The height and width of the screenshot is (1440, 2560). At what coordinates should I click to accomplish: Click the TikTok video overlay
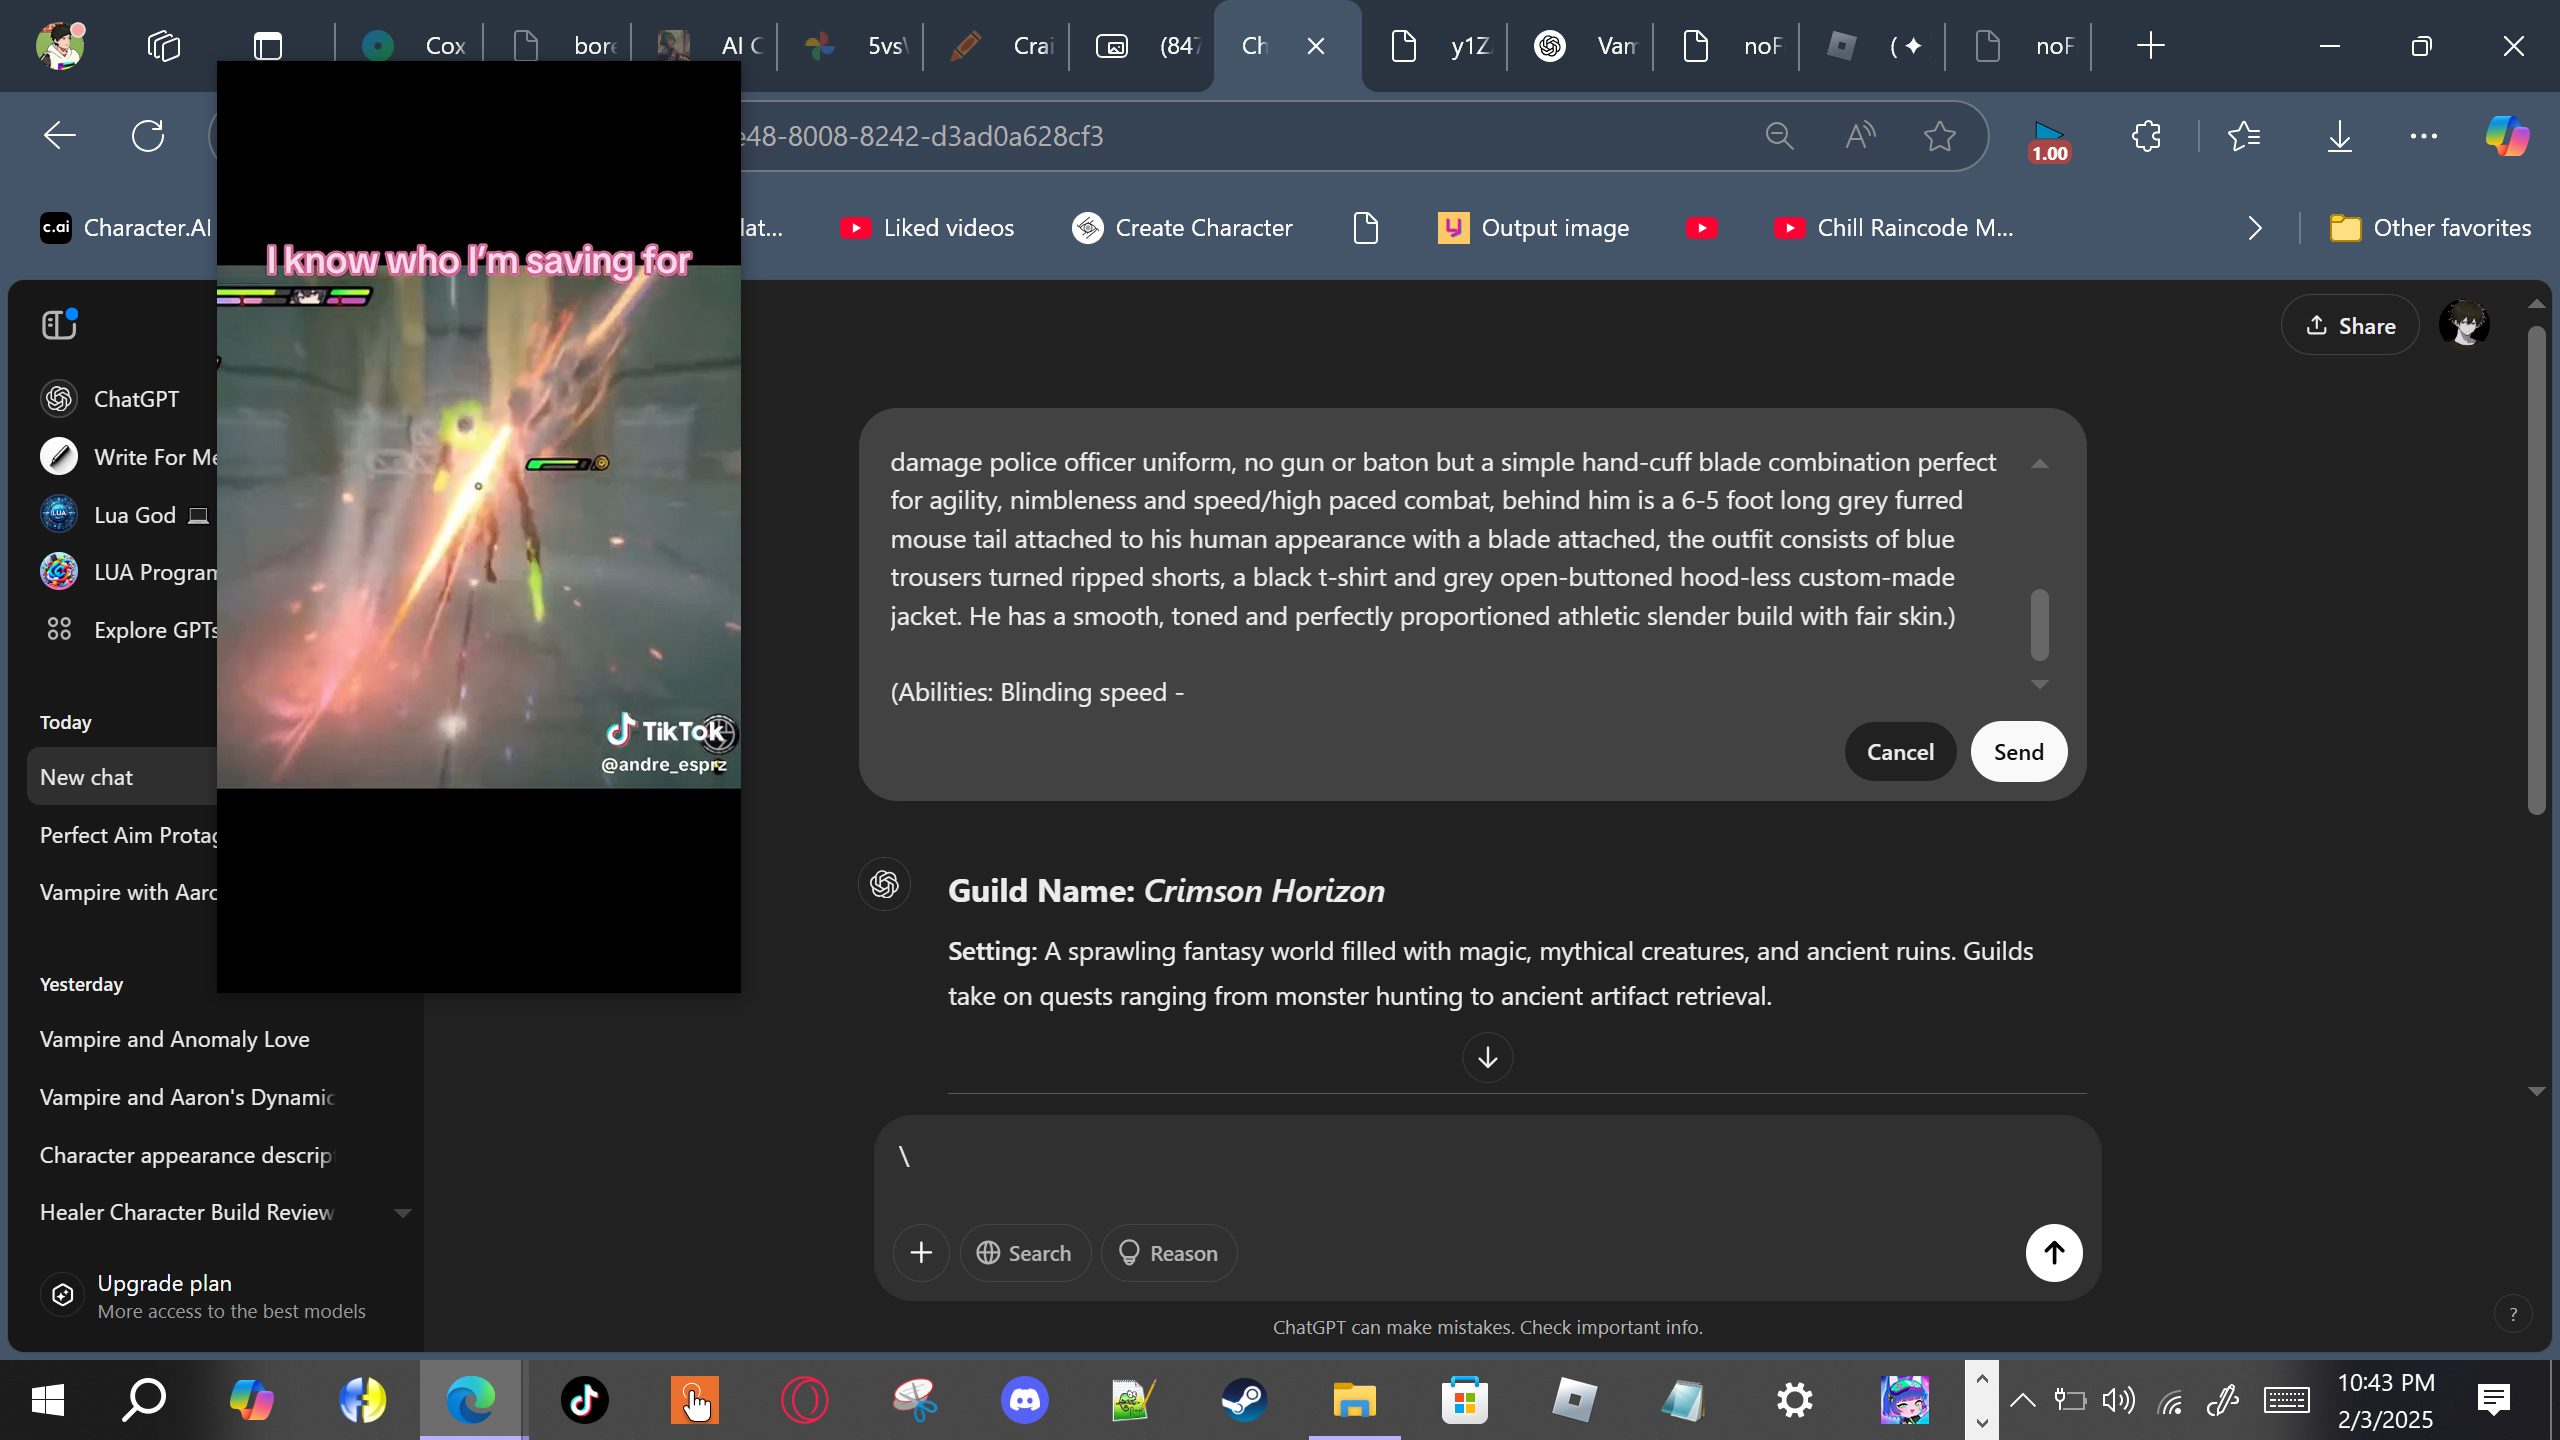click(479, 527)
